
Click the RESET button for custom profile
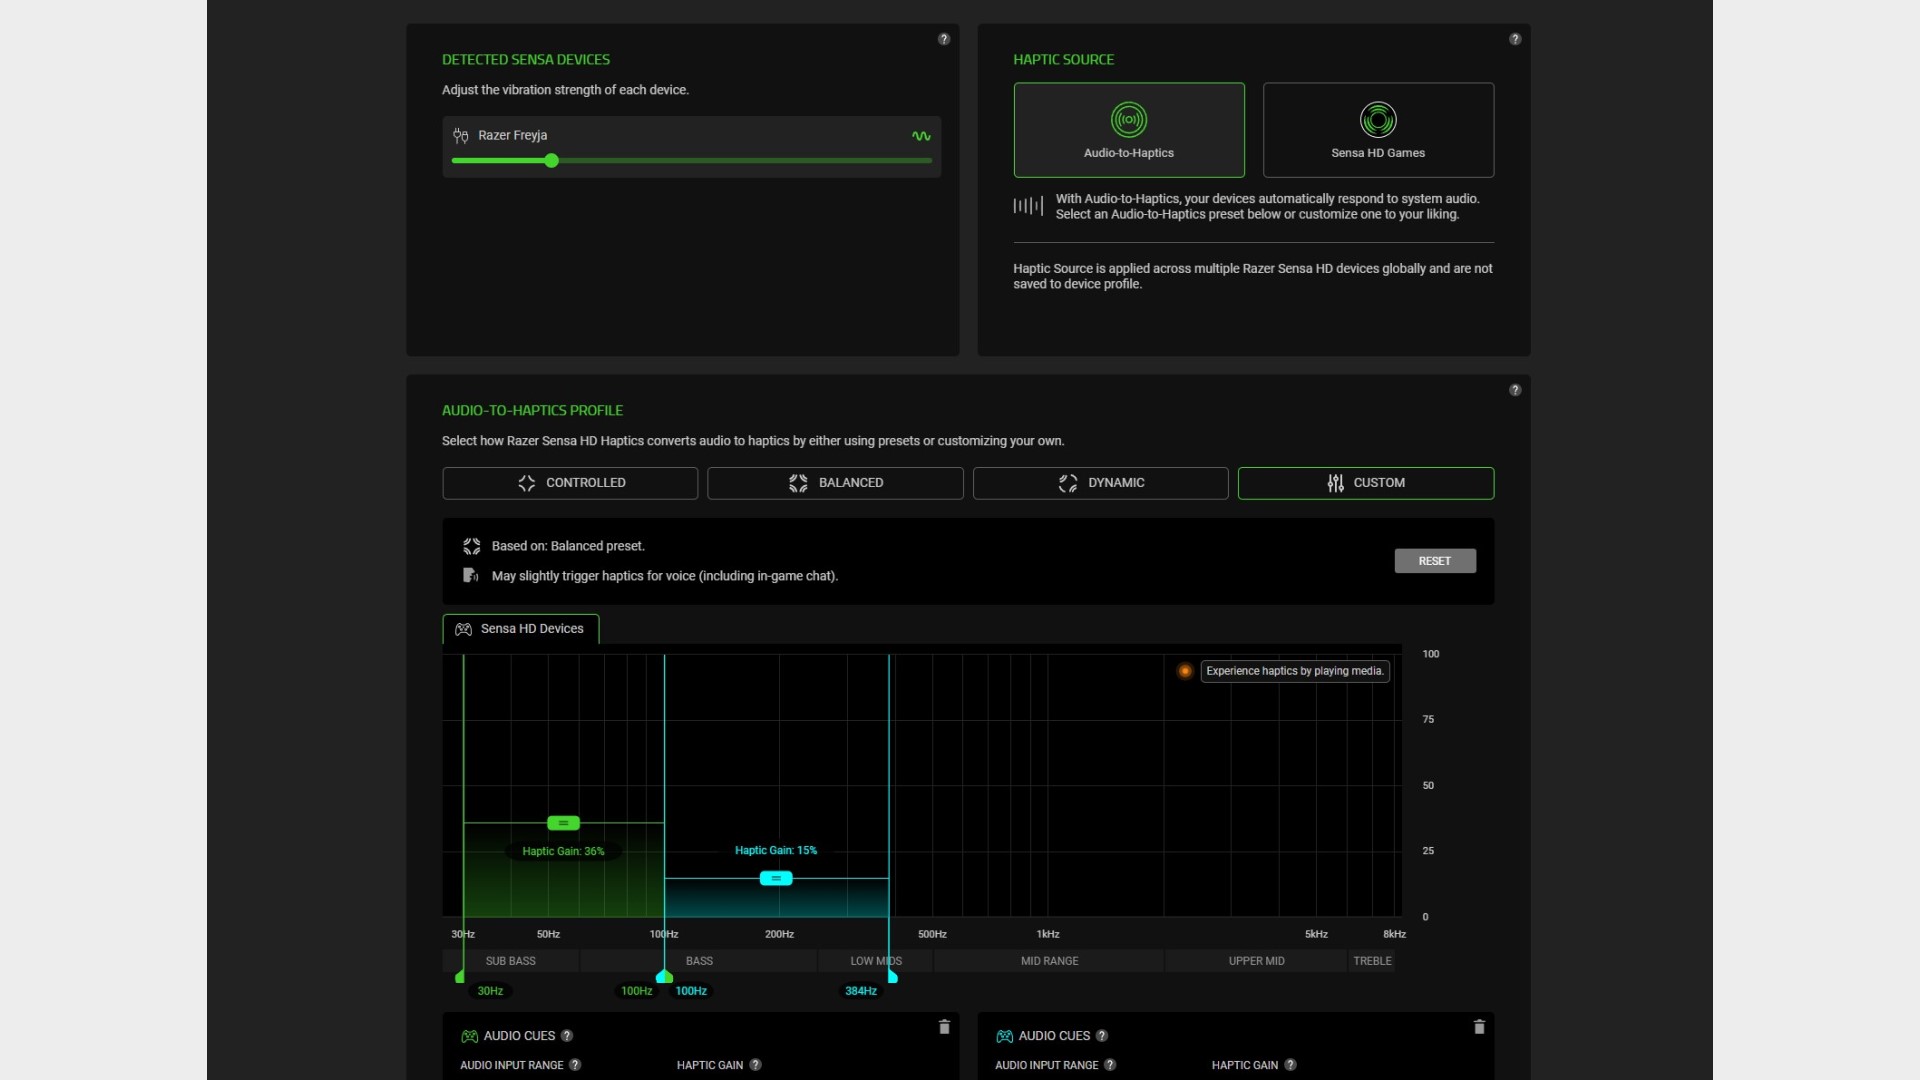(x=1435, y=560)
